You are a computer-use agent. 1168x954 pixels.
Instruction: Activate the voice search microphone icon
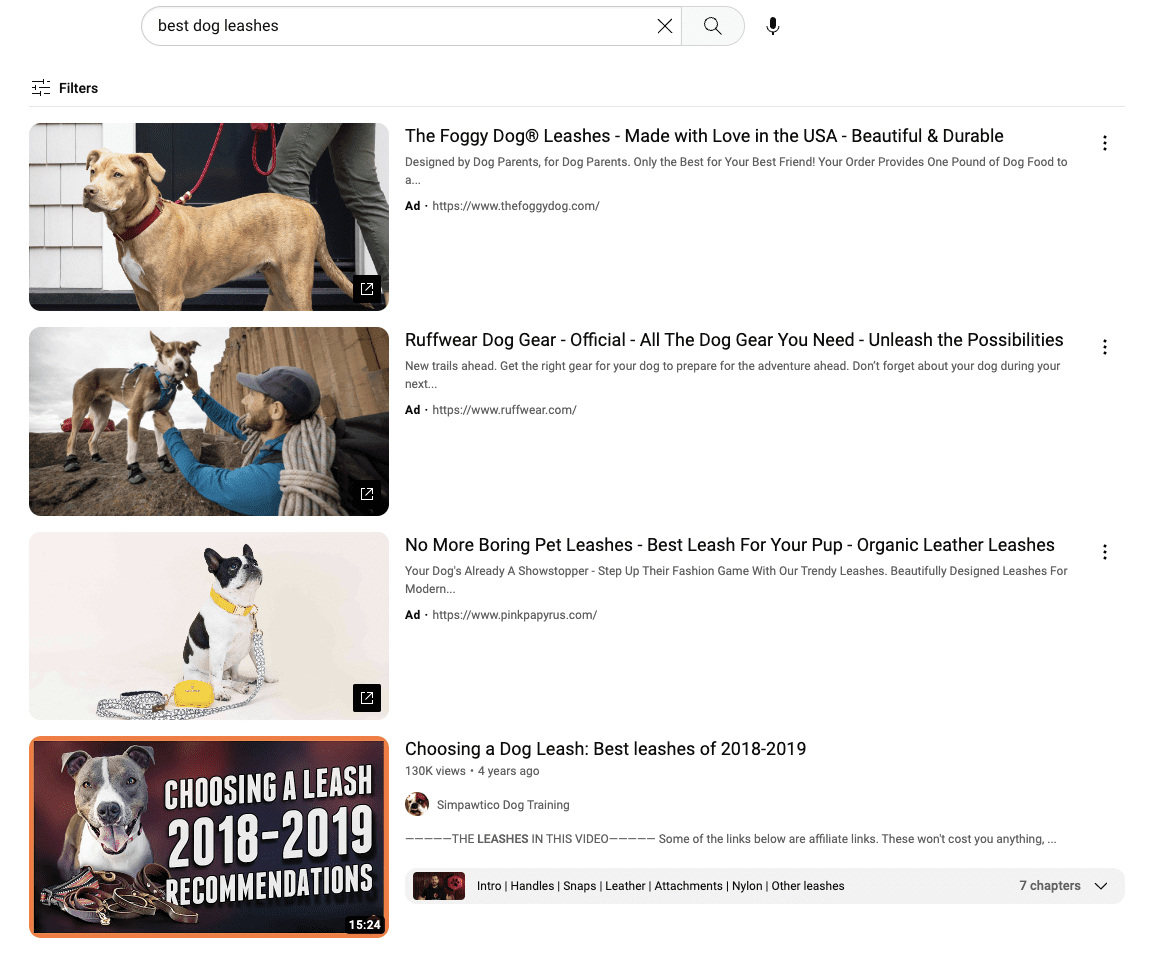772,25
